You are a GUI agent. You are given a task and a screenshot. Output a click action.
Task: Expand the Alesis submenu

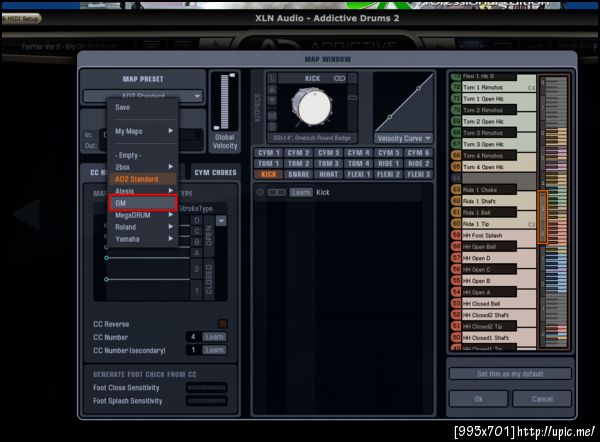tap(142, 191)
